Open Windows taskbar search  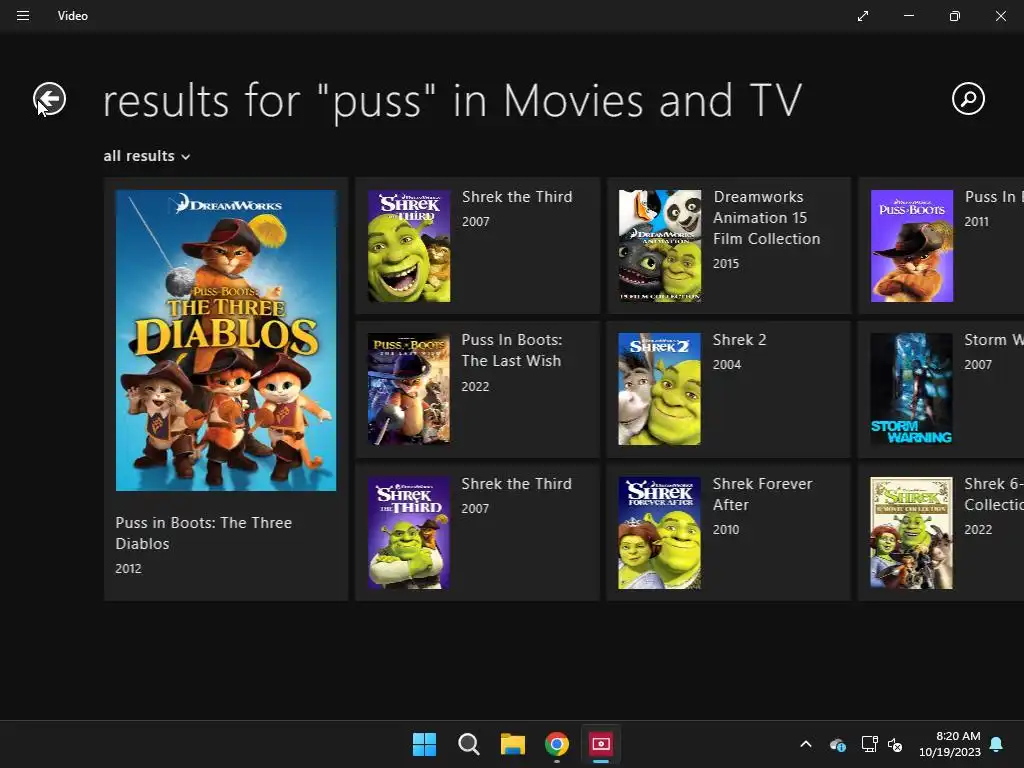pyautogui.click(x=468, y=744)
